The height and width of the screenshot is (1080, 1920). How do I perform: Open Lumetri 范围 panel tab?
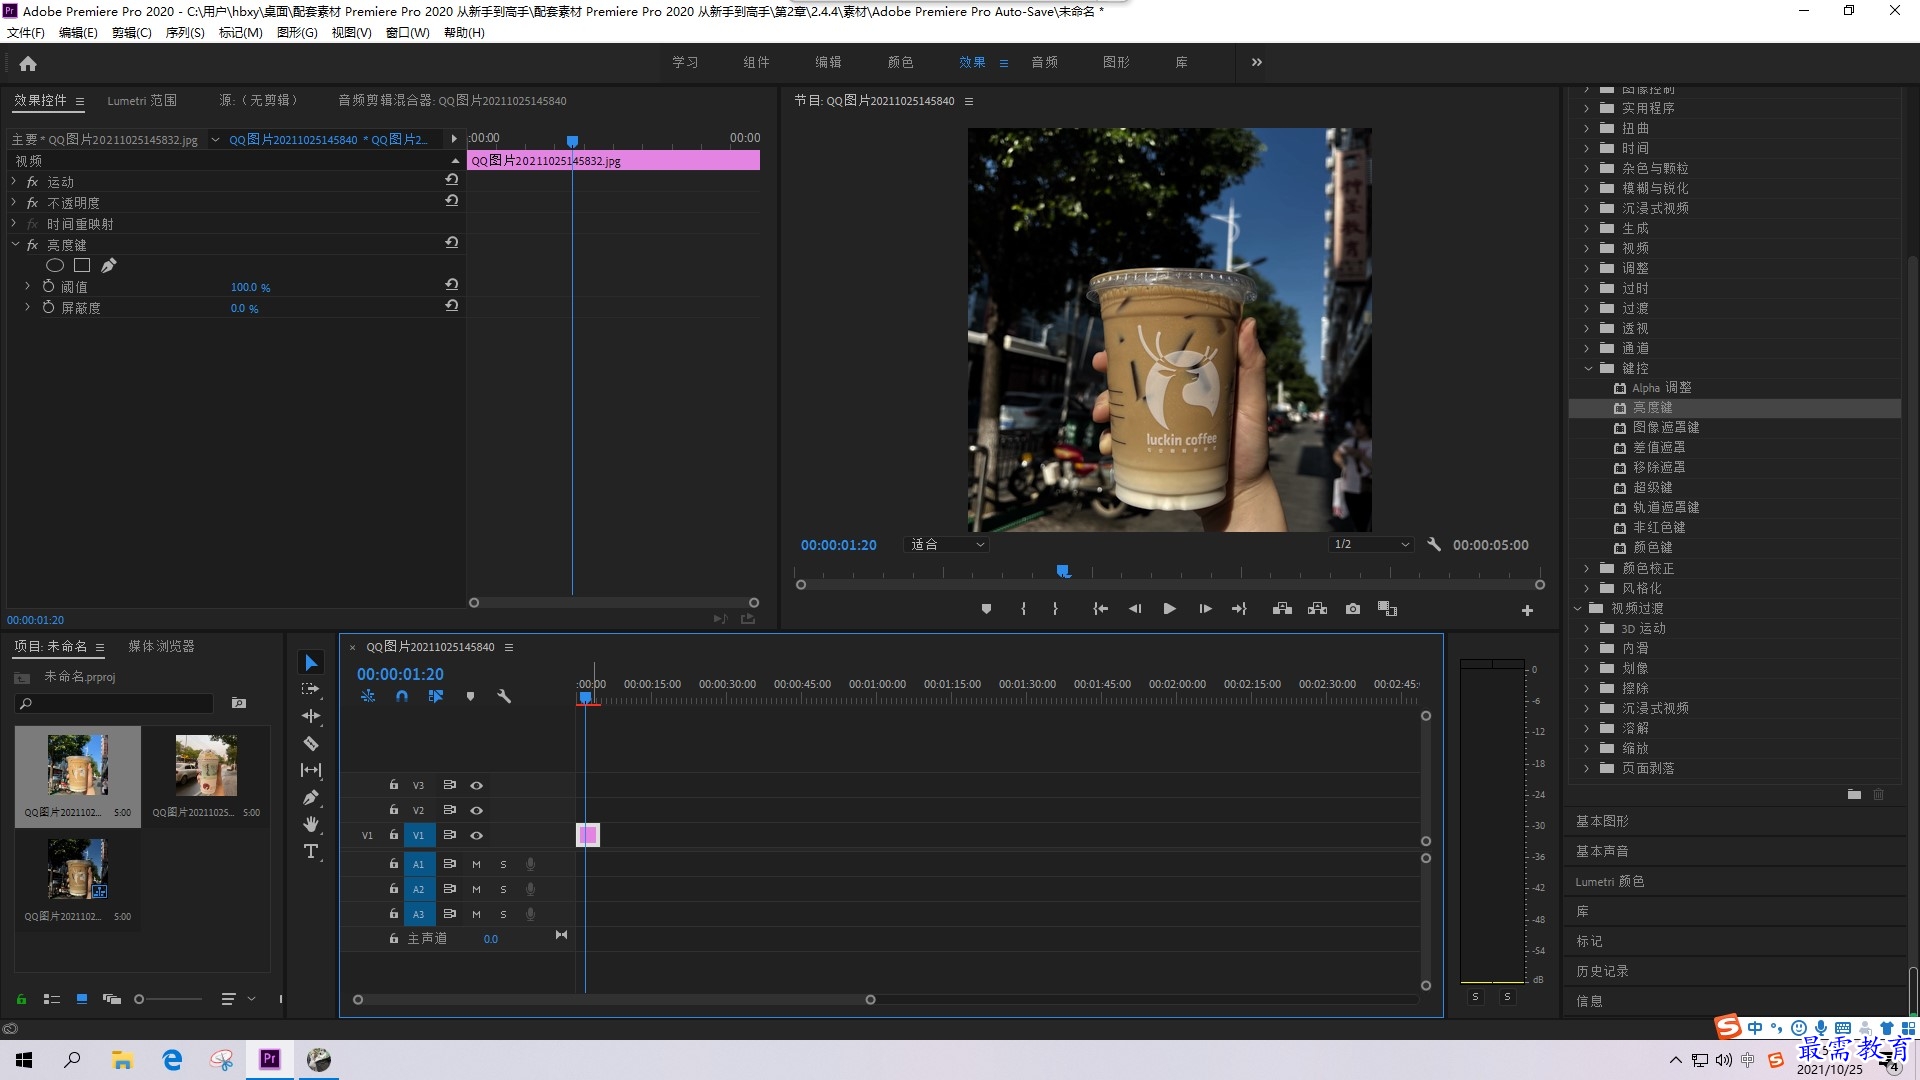142,101
